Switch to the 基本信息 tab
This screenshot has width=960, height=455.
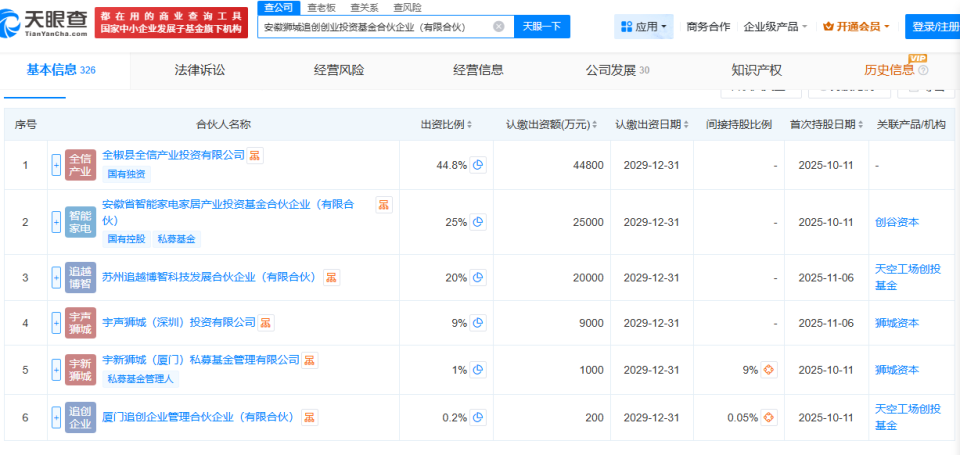point(61,70)
